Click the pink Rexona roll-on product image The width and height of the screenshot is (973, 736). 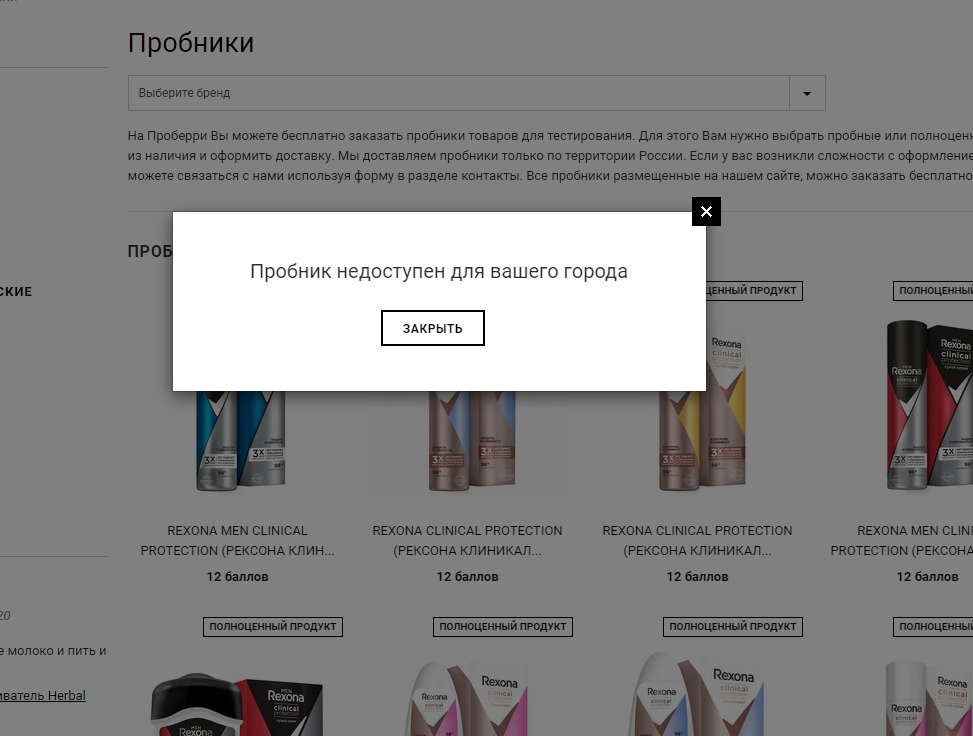click(467, 698)
